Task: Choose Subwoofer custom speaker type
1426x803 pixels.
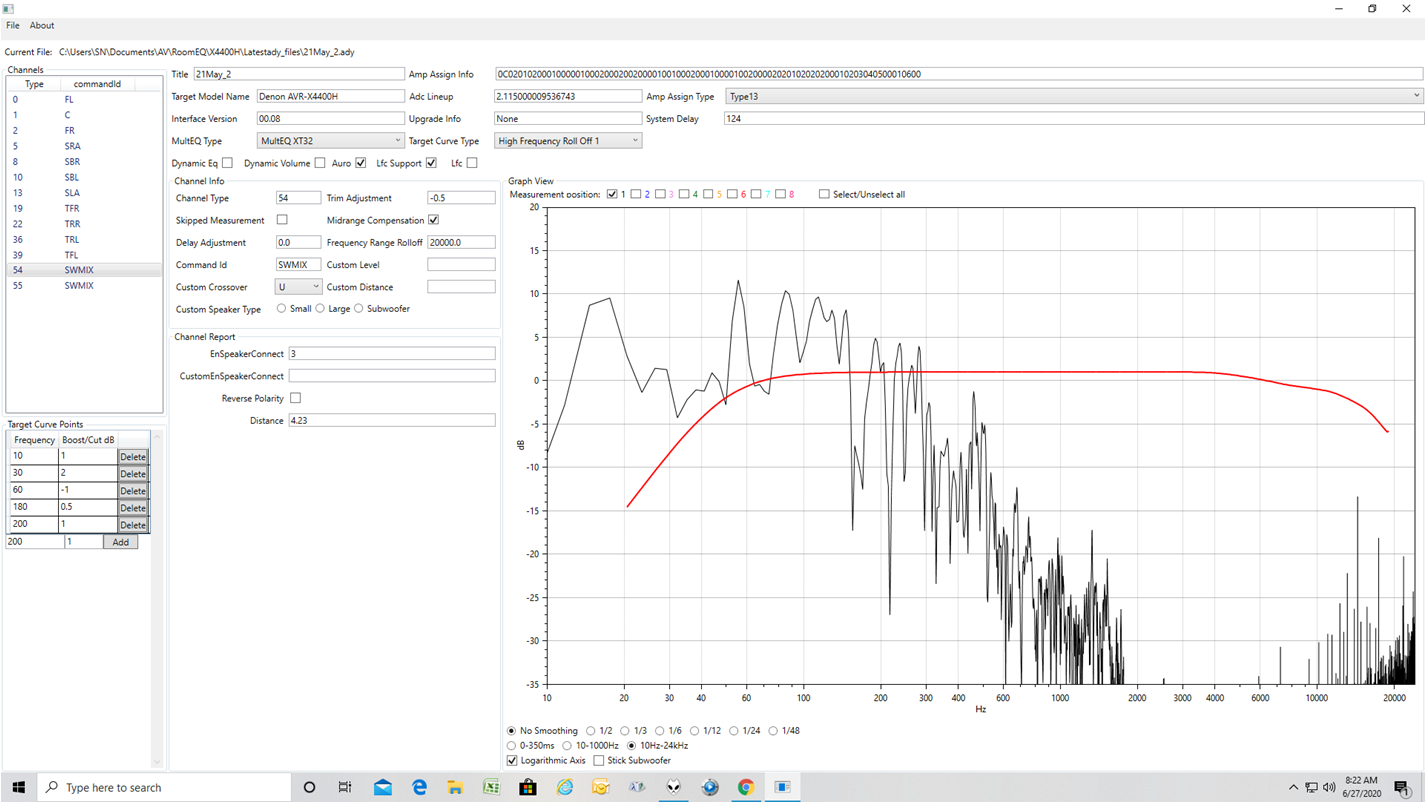Action: 359,309
